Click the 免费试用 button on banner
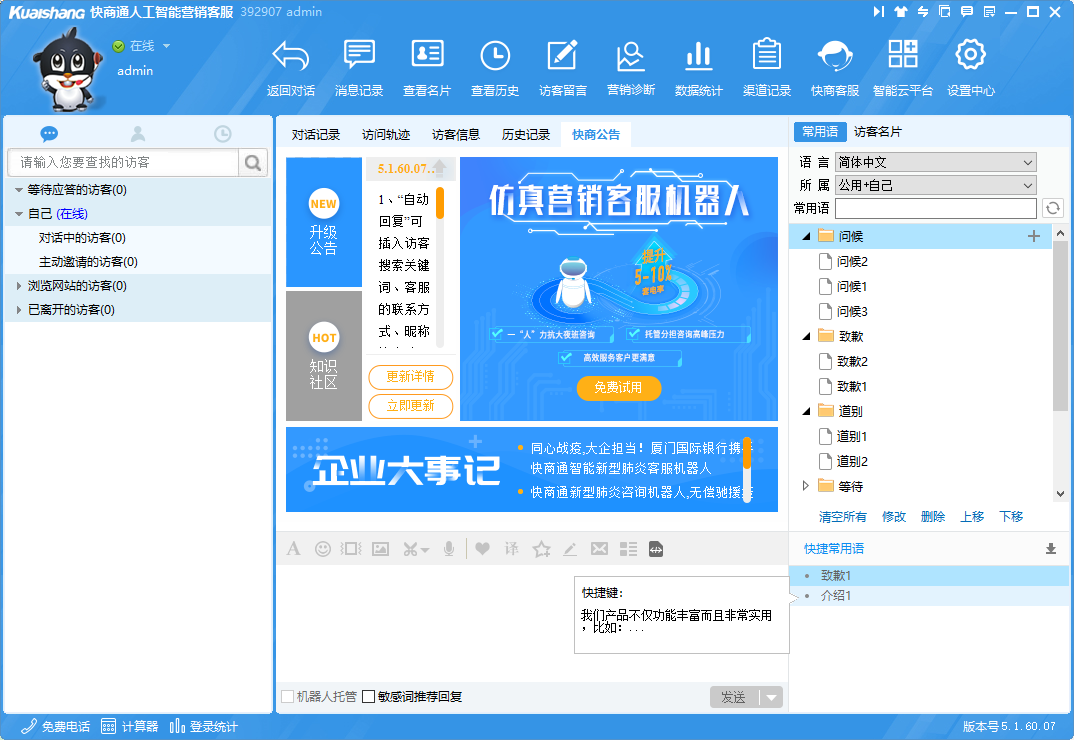The width and height of the screenshot is (1074, 740). tap(619, 388)
